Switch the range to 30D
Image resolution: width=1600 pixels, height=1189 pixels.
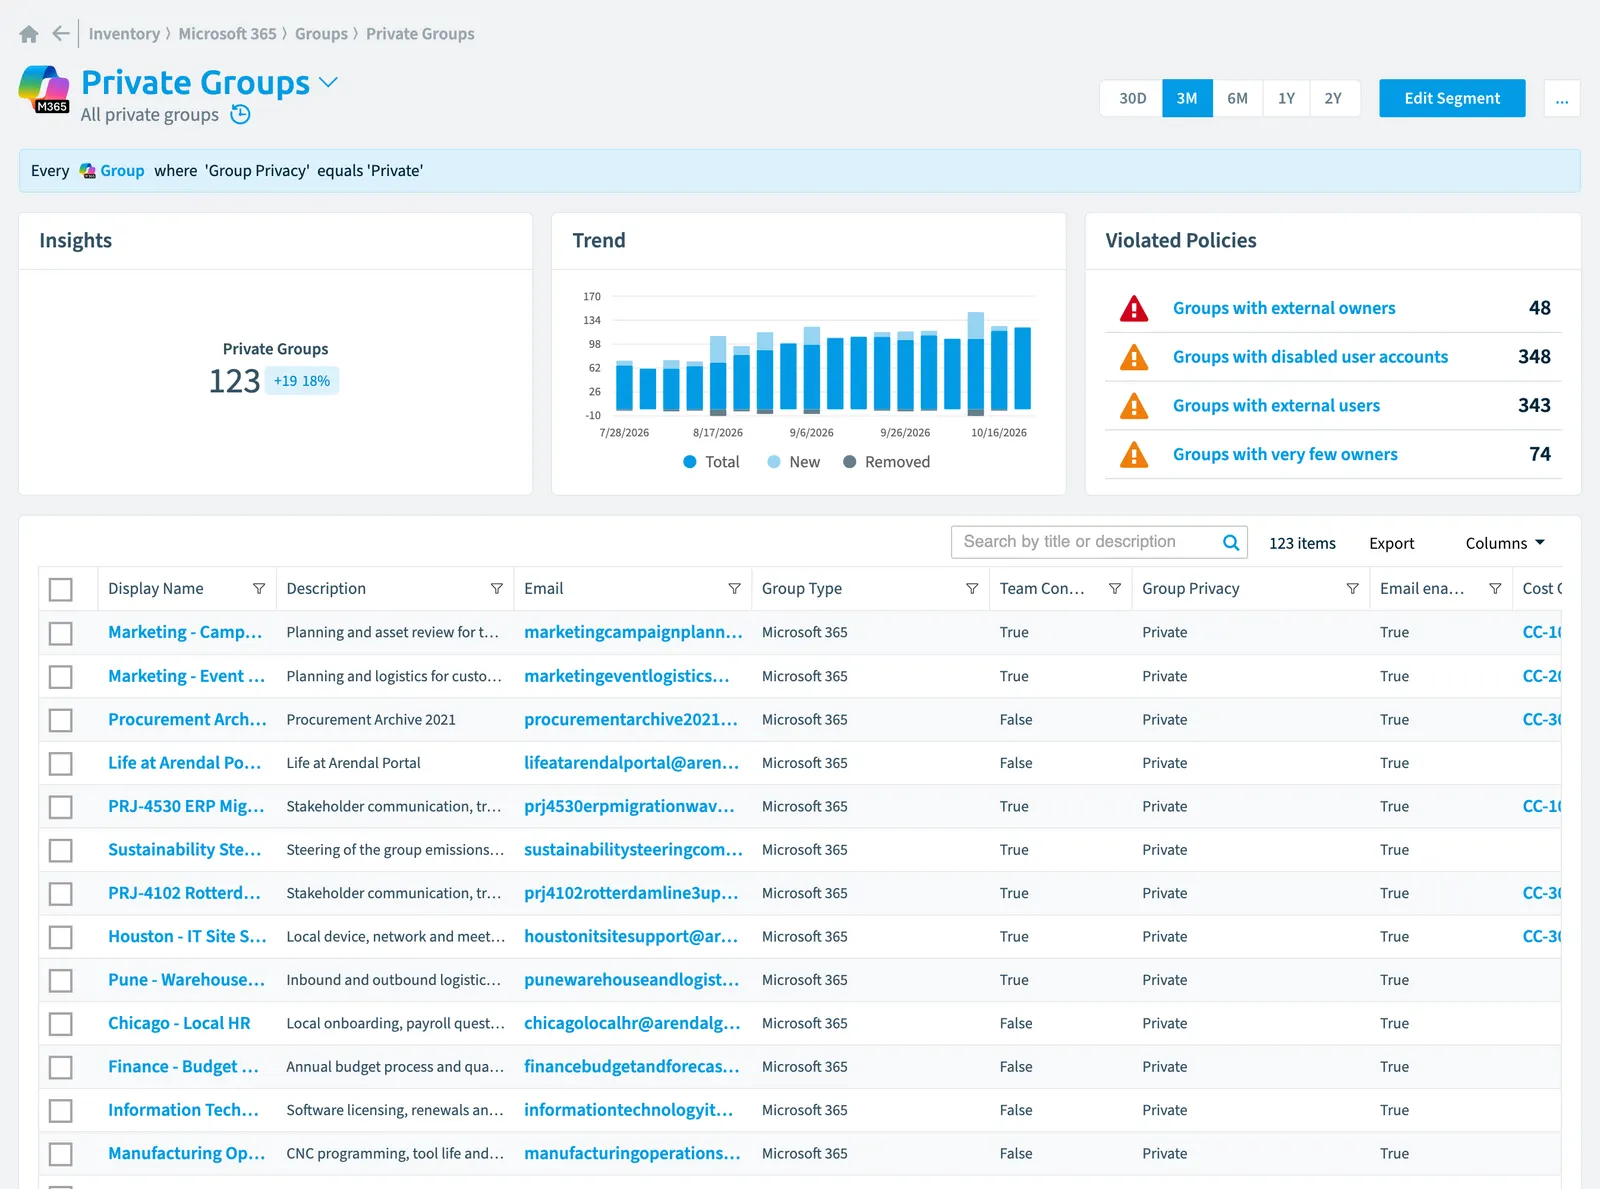[1132, 98]
